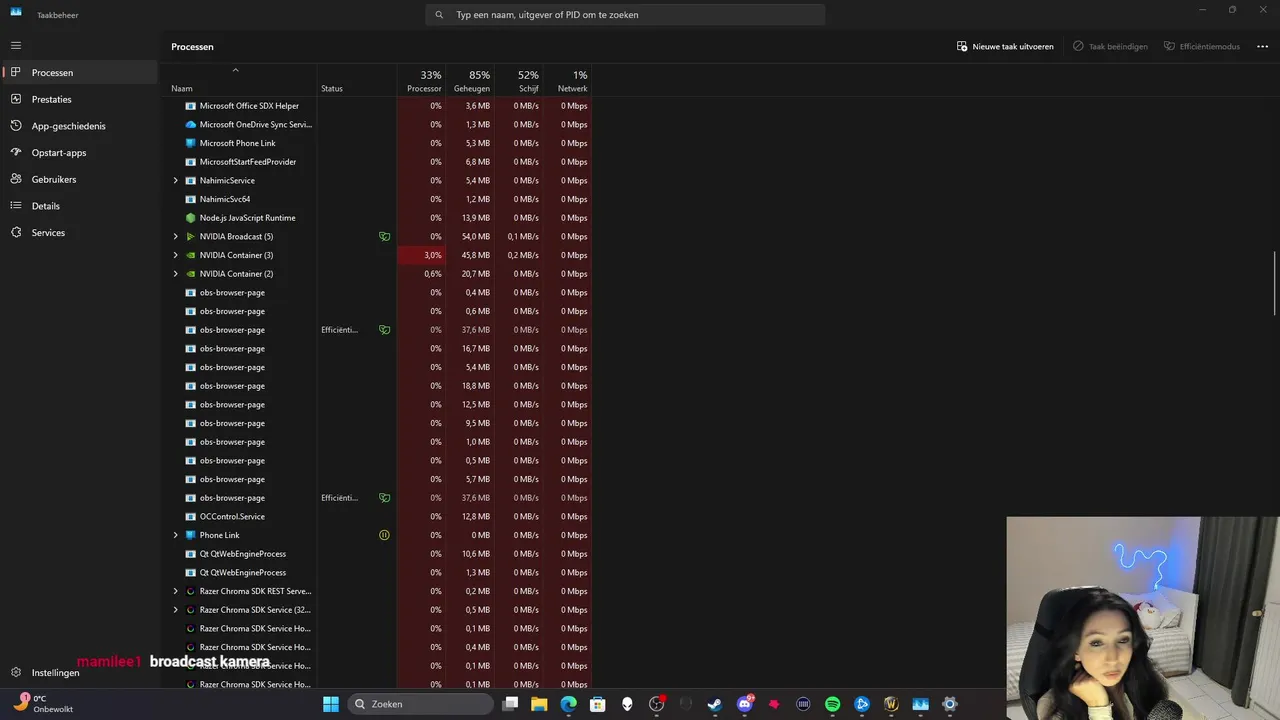This screenshot has width=1280, height=720.
Task: Click the Microsoft Phone Link process icon
Action: [x=191, y=143]
